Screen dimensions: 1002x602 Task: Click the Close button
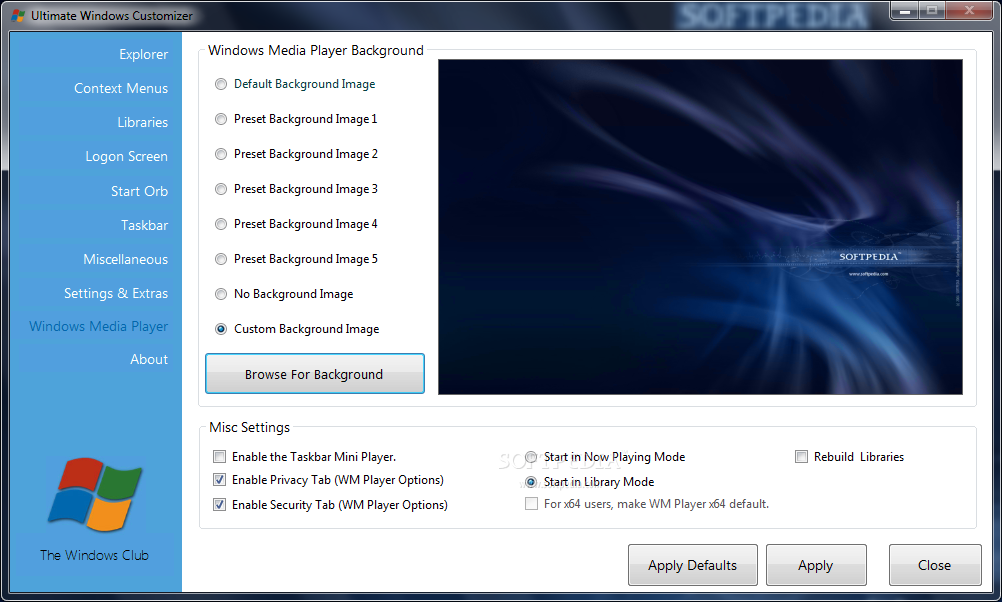click(935, 565)
